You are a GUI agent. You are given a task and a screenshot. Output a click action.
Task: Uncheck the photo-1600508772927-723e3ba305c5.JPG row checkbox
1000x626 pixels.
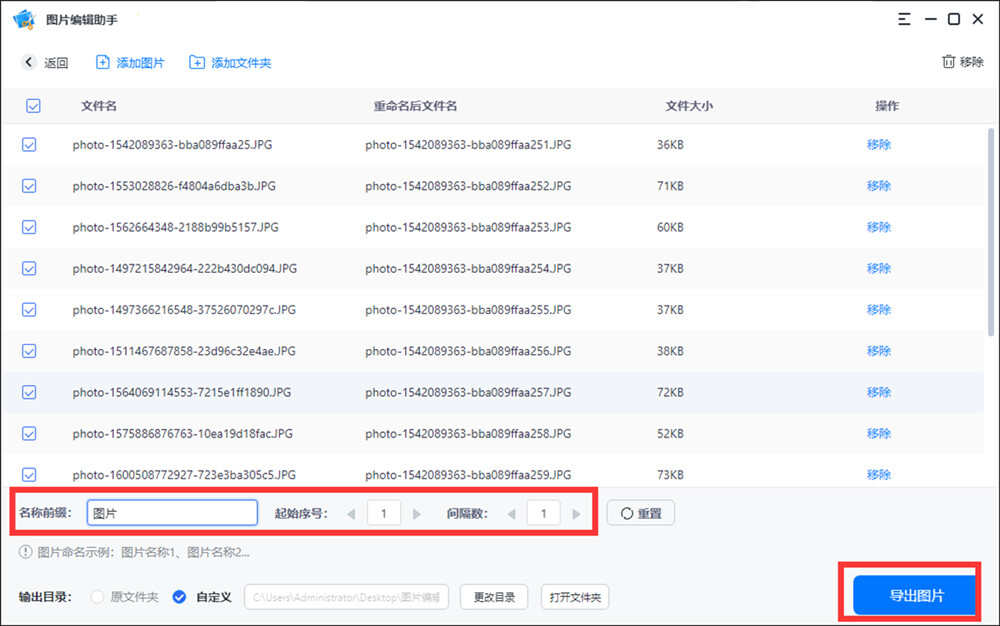29,474
